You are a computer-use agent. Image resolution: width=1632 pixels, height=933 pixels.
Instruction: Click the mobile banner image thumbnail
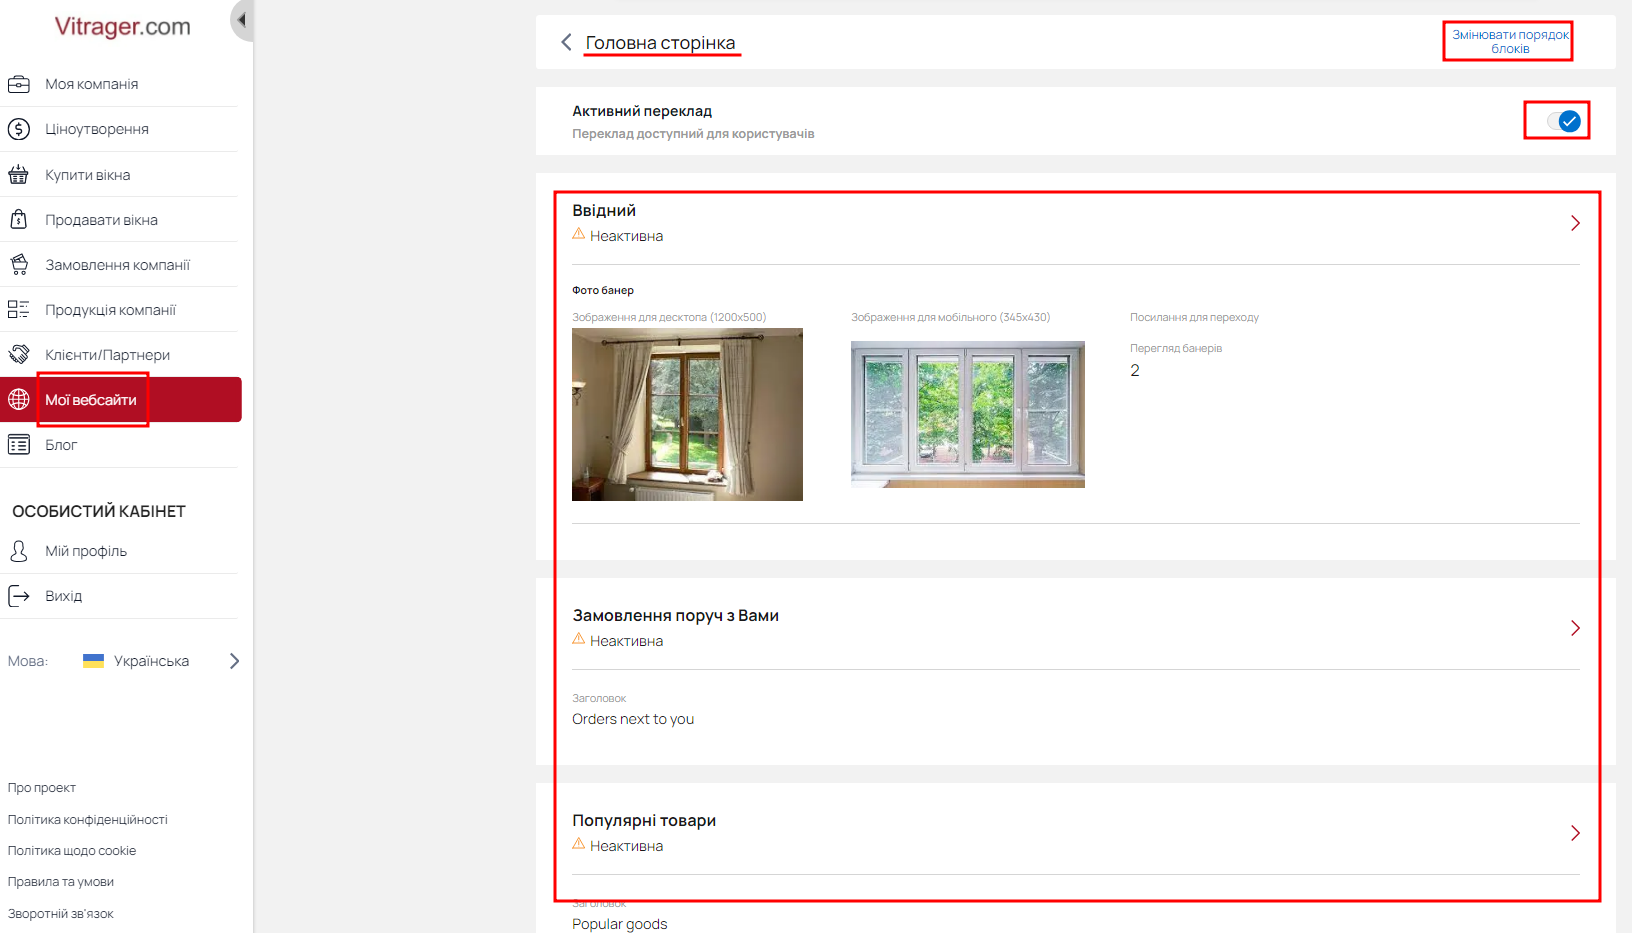point(968,414)
